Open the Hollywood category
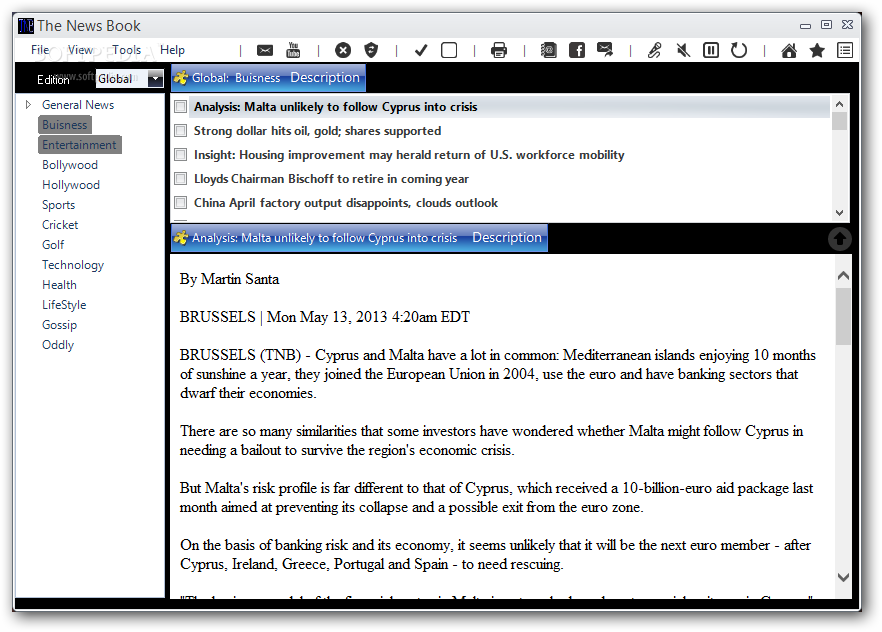882x632 pixels. pos(71,185)
